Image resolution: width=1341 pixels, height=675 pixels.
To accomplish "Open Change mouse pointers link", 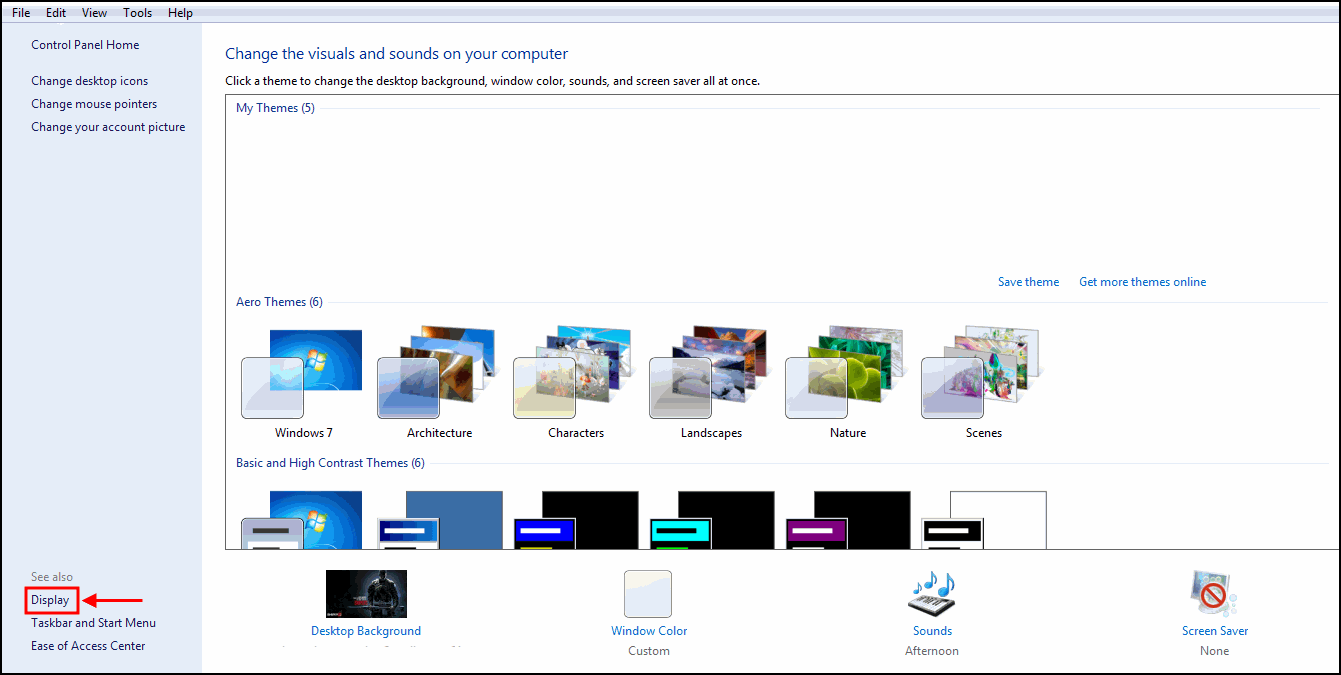I will tap(94, 104).
